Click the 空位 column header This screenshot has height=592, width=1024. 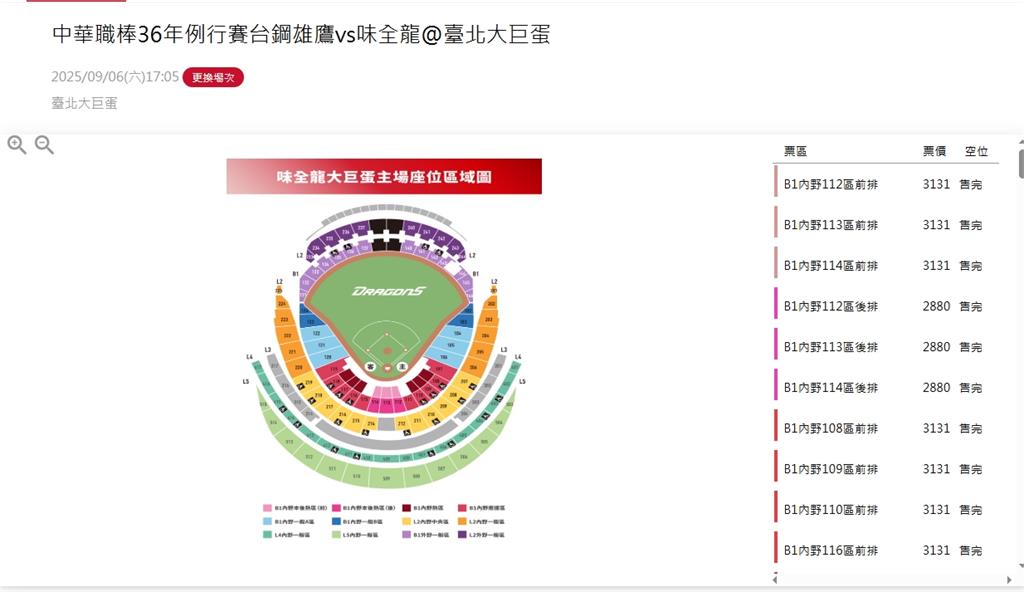point(976,151)
